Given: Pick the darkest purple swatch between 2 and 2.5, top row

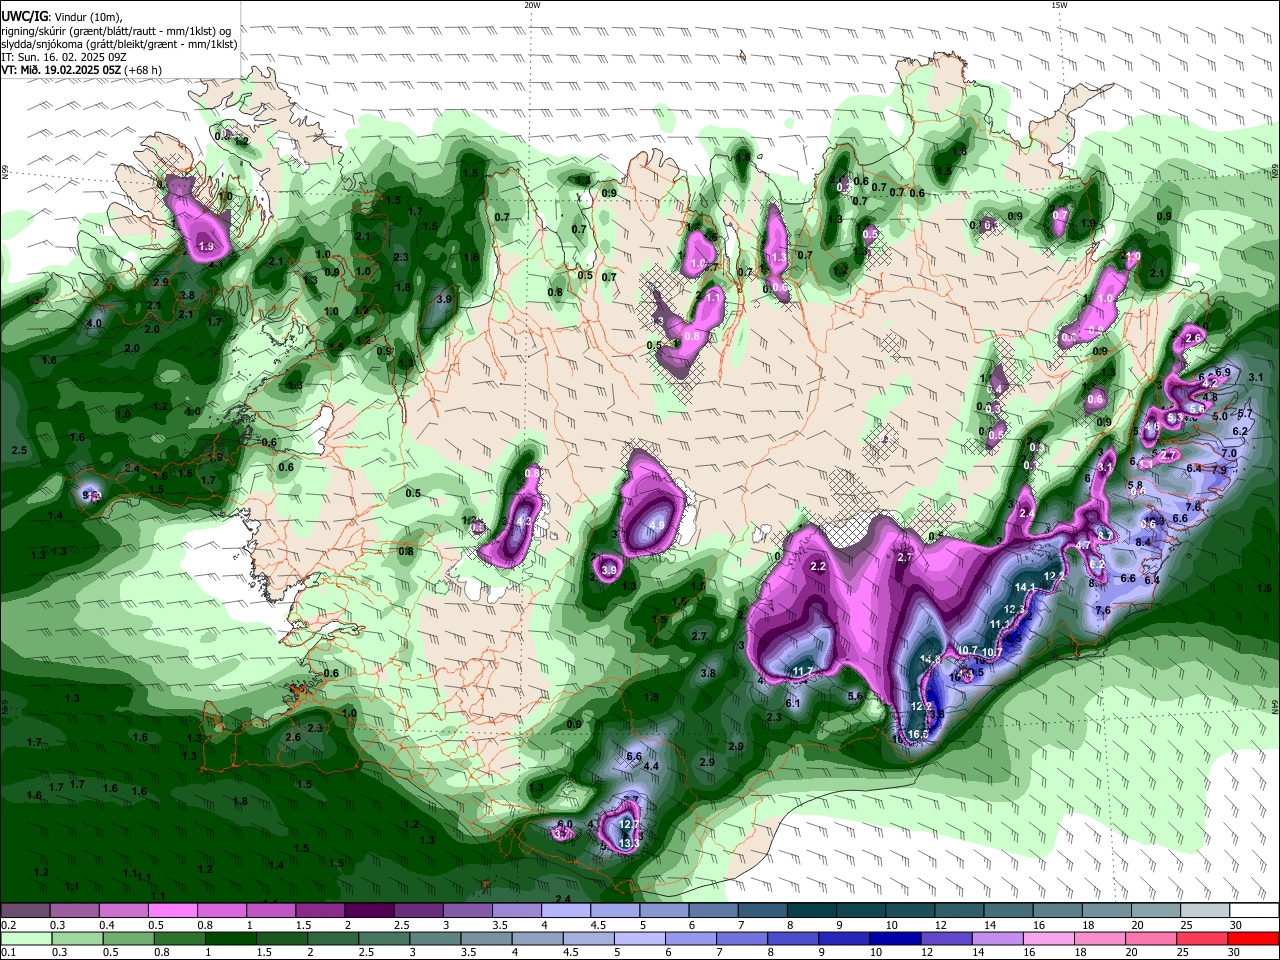Looking at the screenshot, I should (x=369, y=911).
